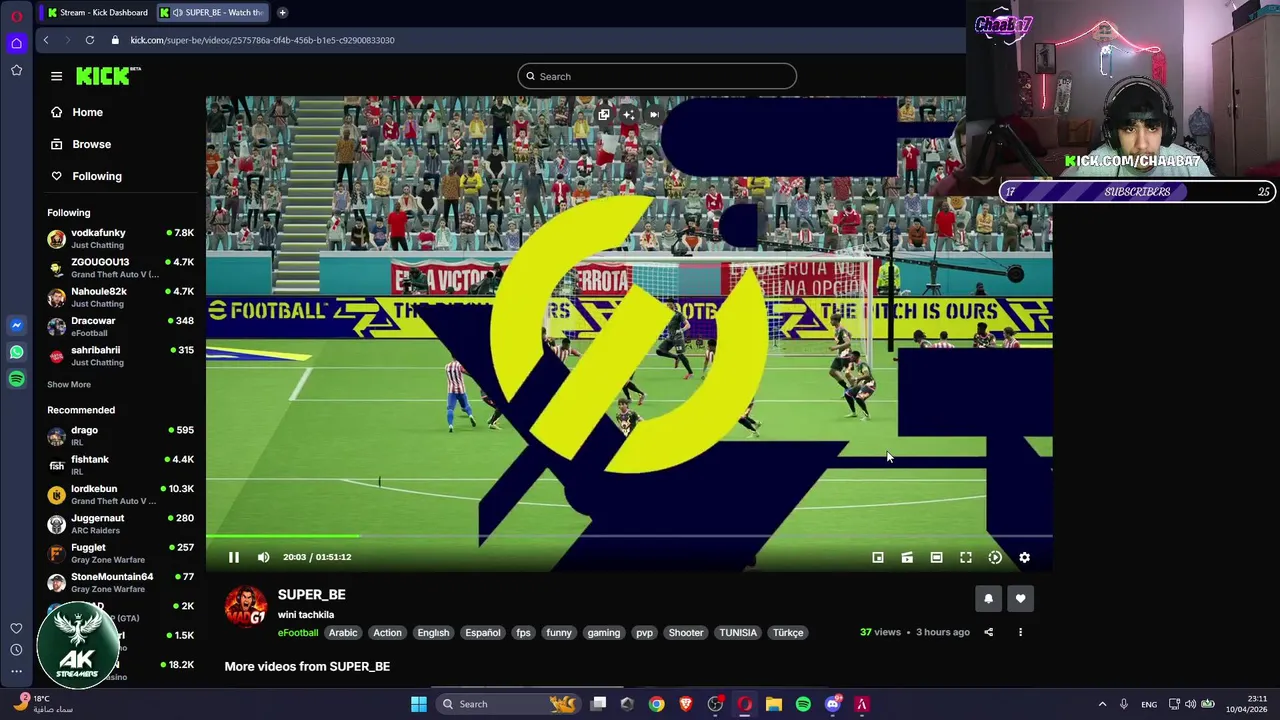Select the English tag
The height and width of the screenshot is (720, 1280).
pyautogui.click(x=433, y=632)
